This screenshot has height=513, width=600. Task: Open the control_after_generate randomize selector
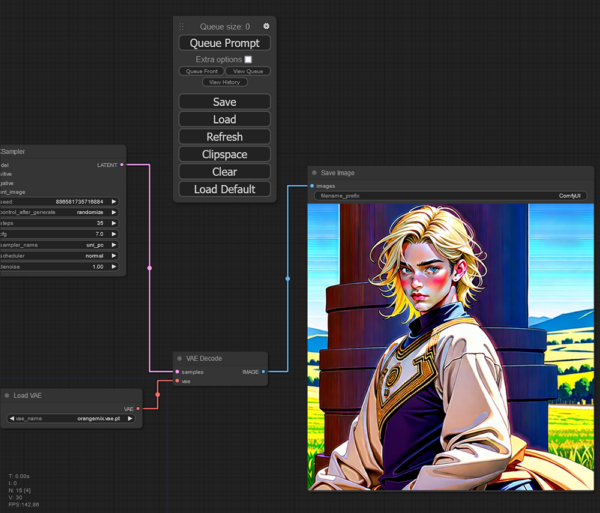click(x=60, y=212)
